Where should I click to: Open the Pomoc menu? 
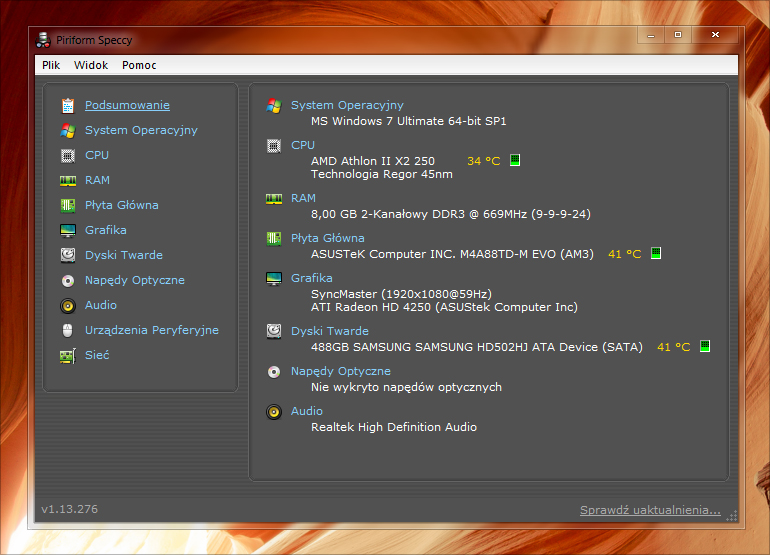(139, 65)
